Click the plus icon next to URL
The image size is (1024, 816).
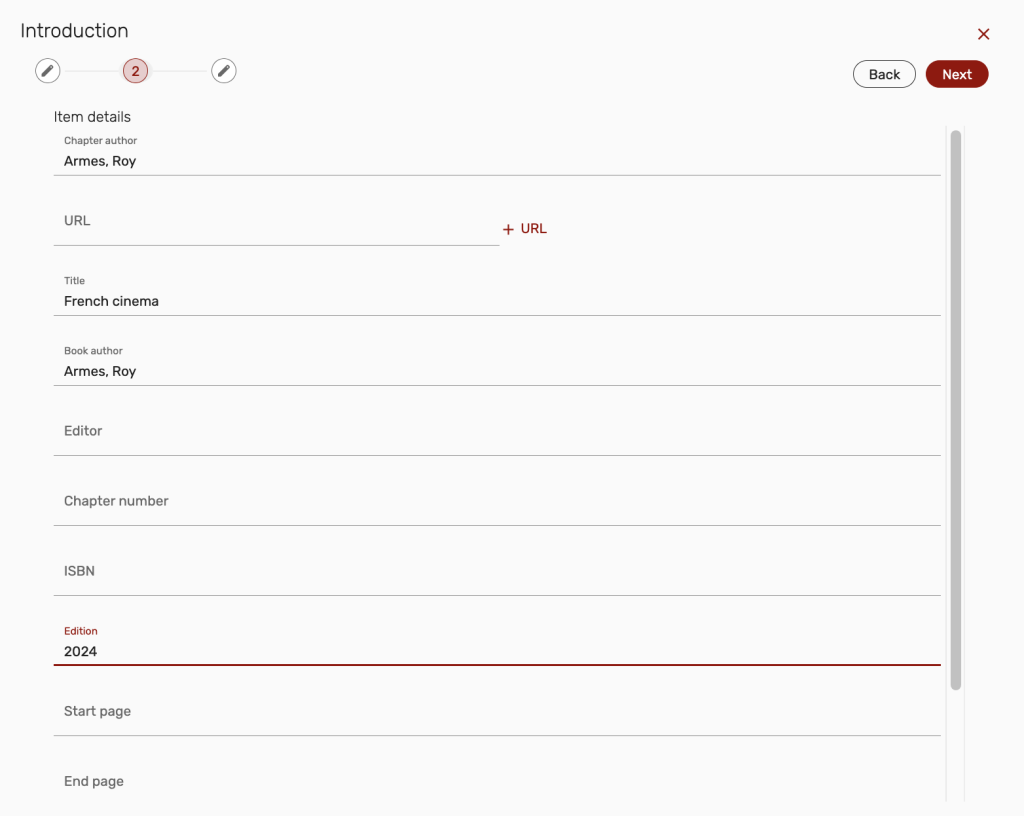(x=508, y=229)
